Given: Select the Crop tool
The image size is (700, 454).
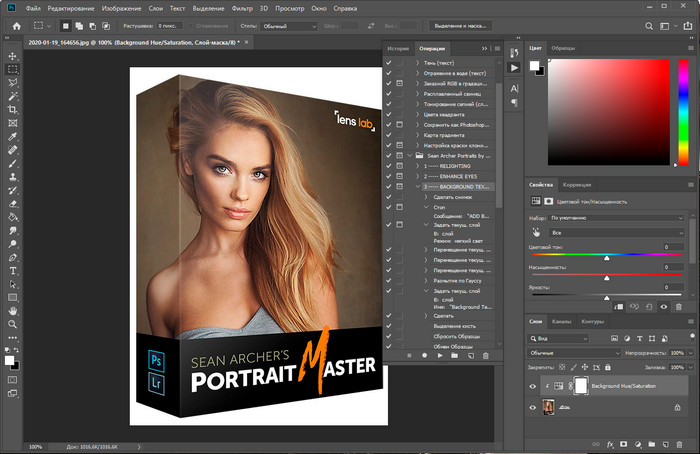Looking at the screenshot, I should (x=13, y=109).
